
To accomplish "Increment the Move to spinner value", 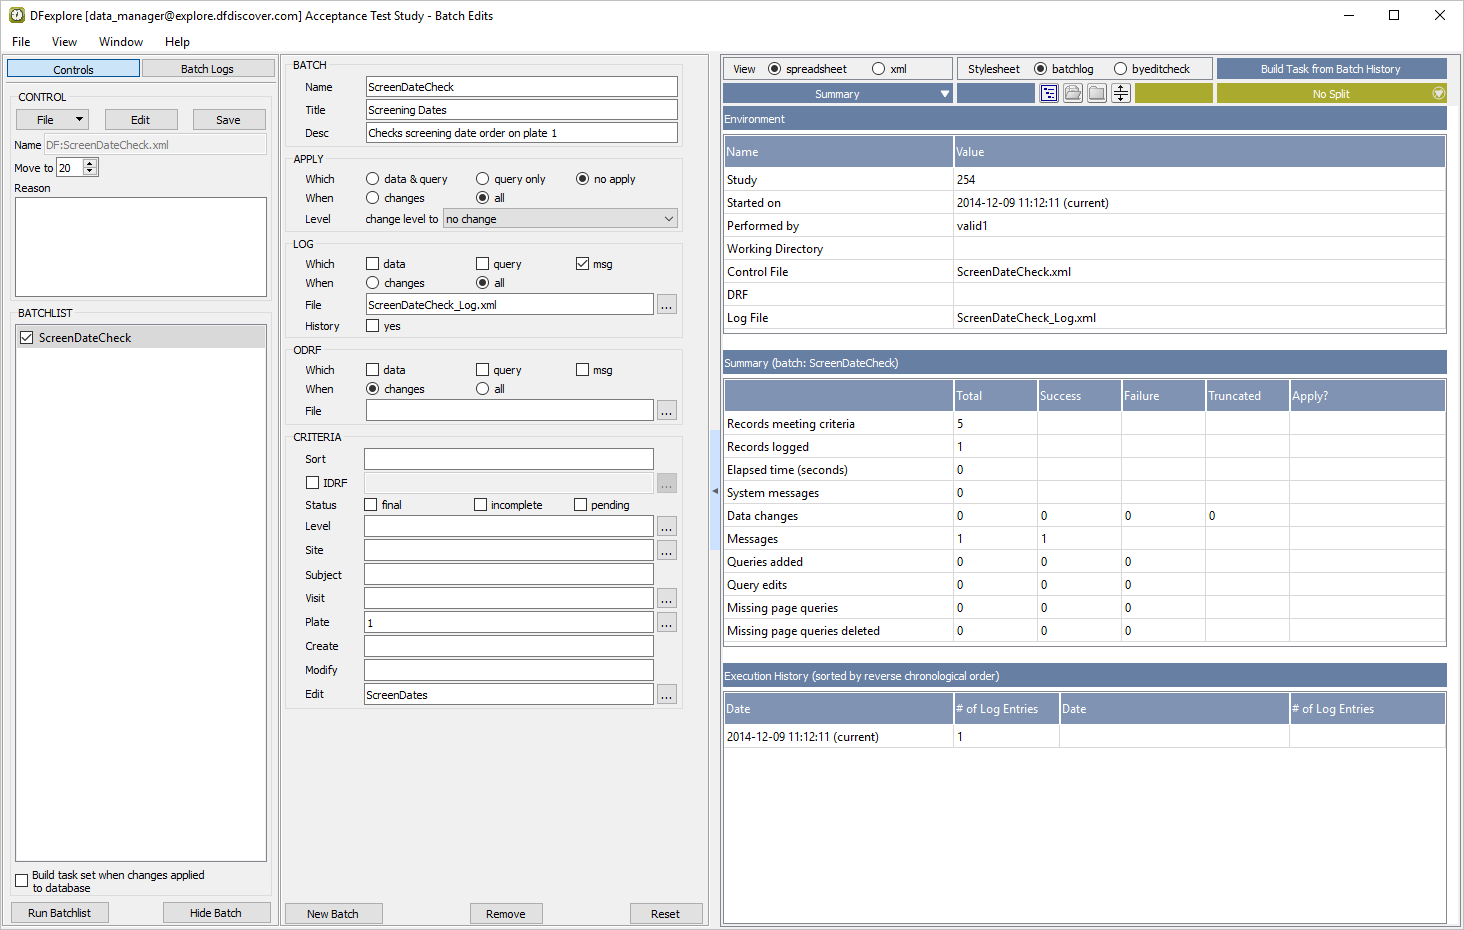I will [91, 164].
